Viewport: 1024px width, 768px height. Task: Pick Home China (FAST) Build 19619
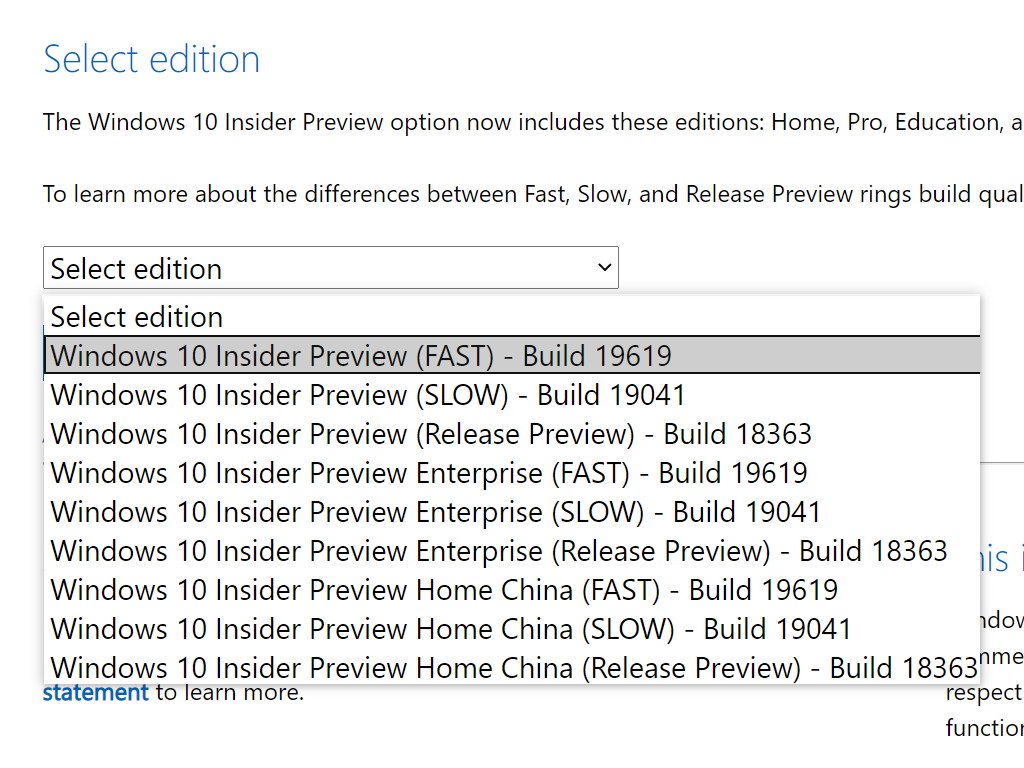point(444,589)
